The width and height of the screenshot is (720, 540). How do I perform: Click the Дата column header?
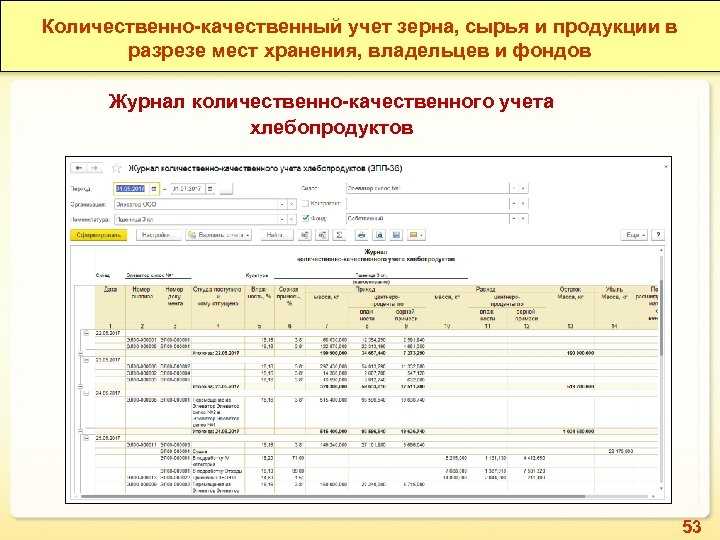pos(110,290)
